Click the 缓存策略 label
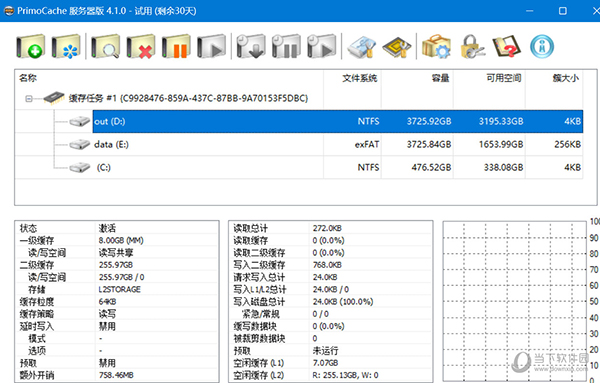 (37, 314)
